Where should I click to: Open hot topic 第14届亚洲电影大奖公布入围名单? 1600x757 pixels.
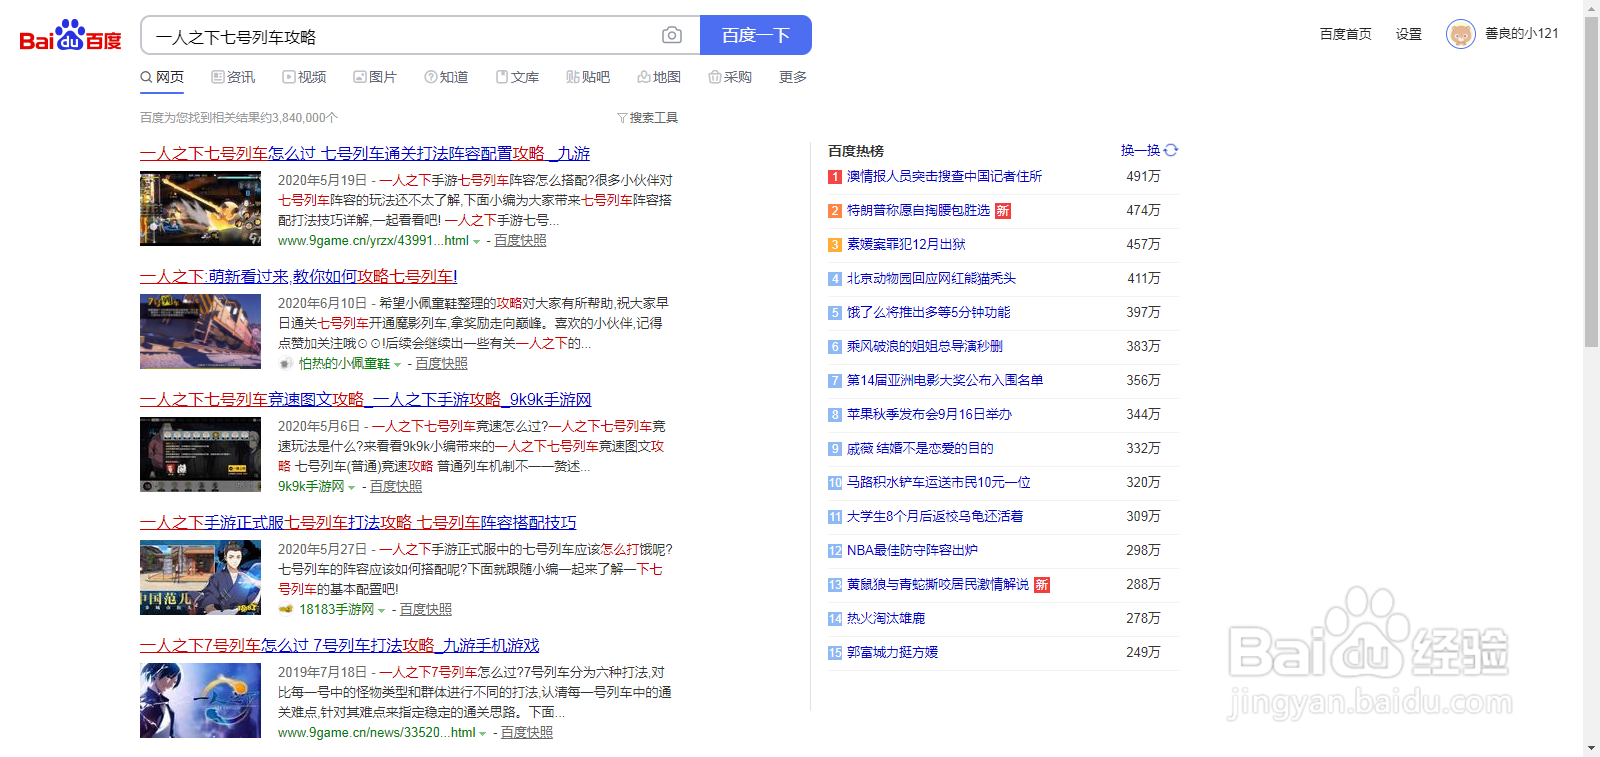pos(945,380)
